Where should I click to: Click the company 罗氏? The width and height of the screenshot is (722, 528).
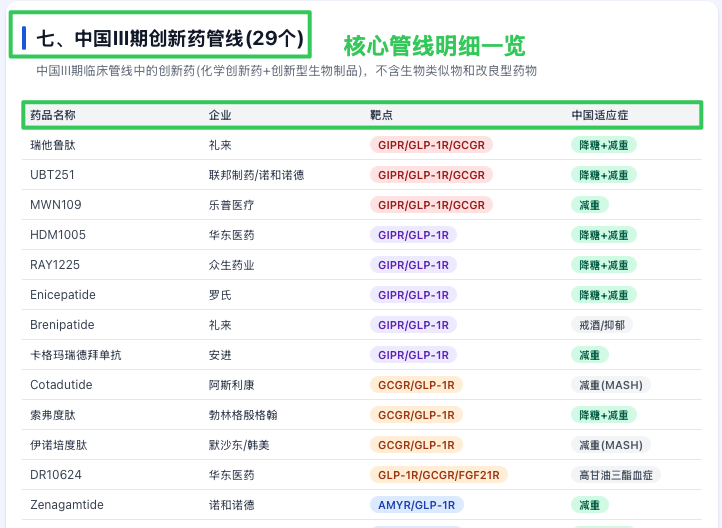[x=220, y=295]
